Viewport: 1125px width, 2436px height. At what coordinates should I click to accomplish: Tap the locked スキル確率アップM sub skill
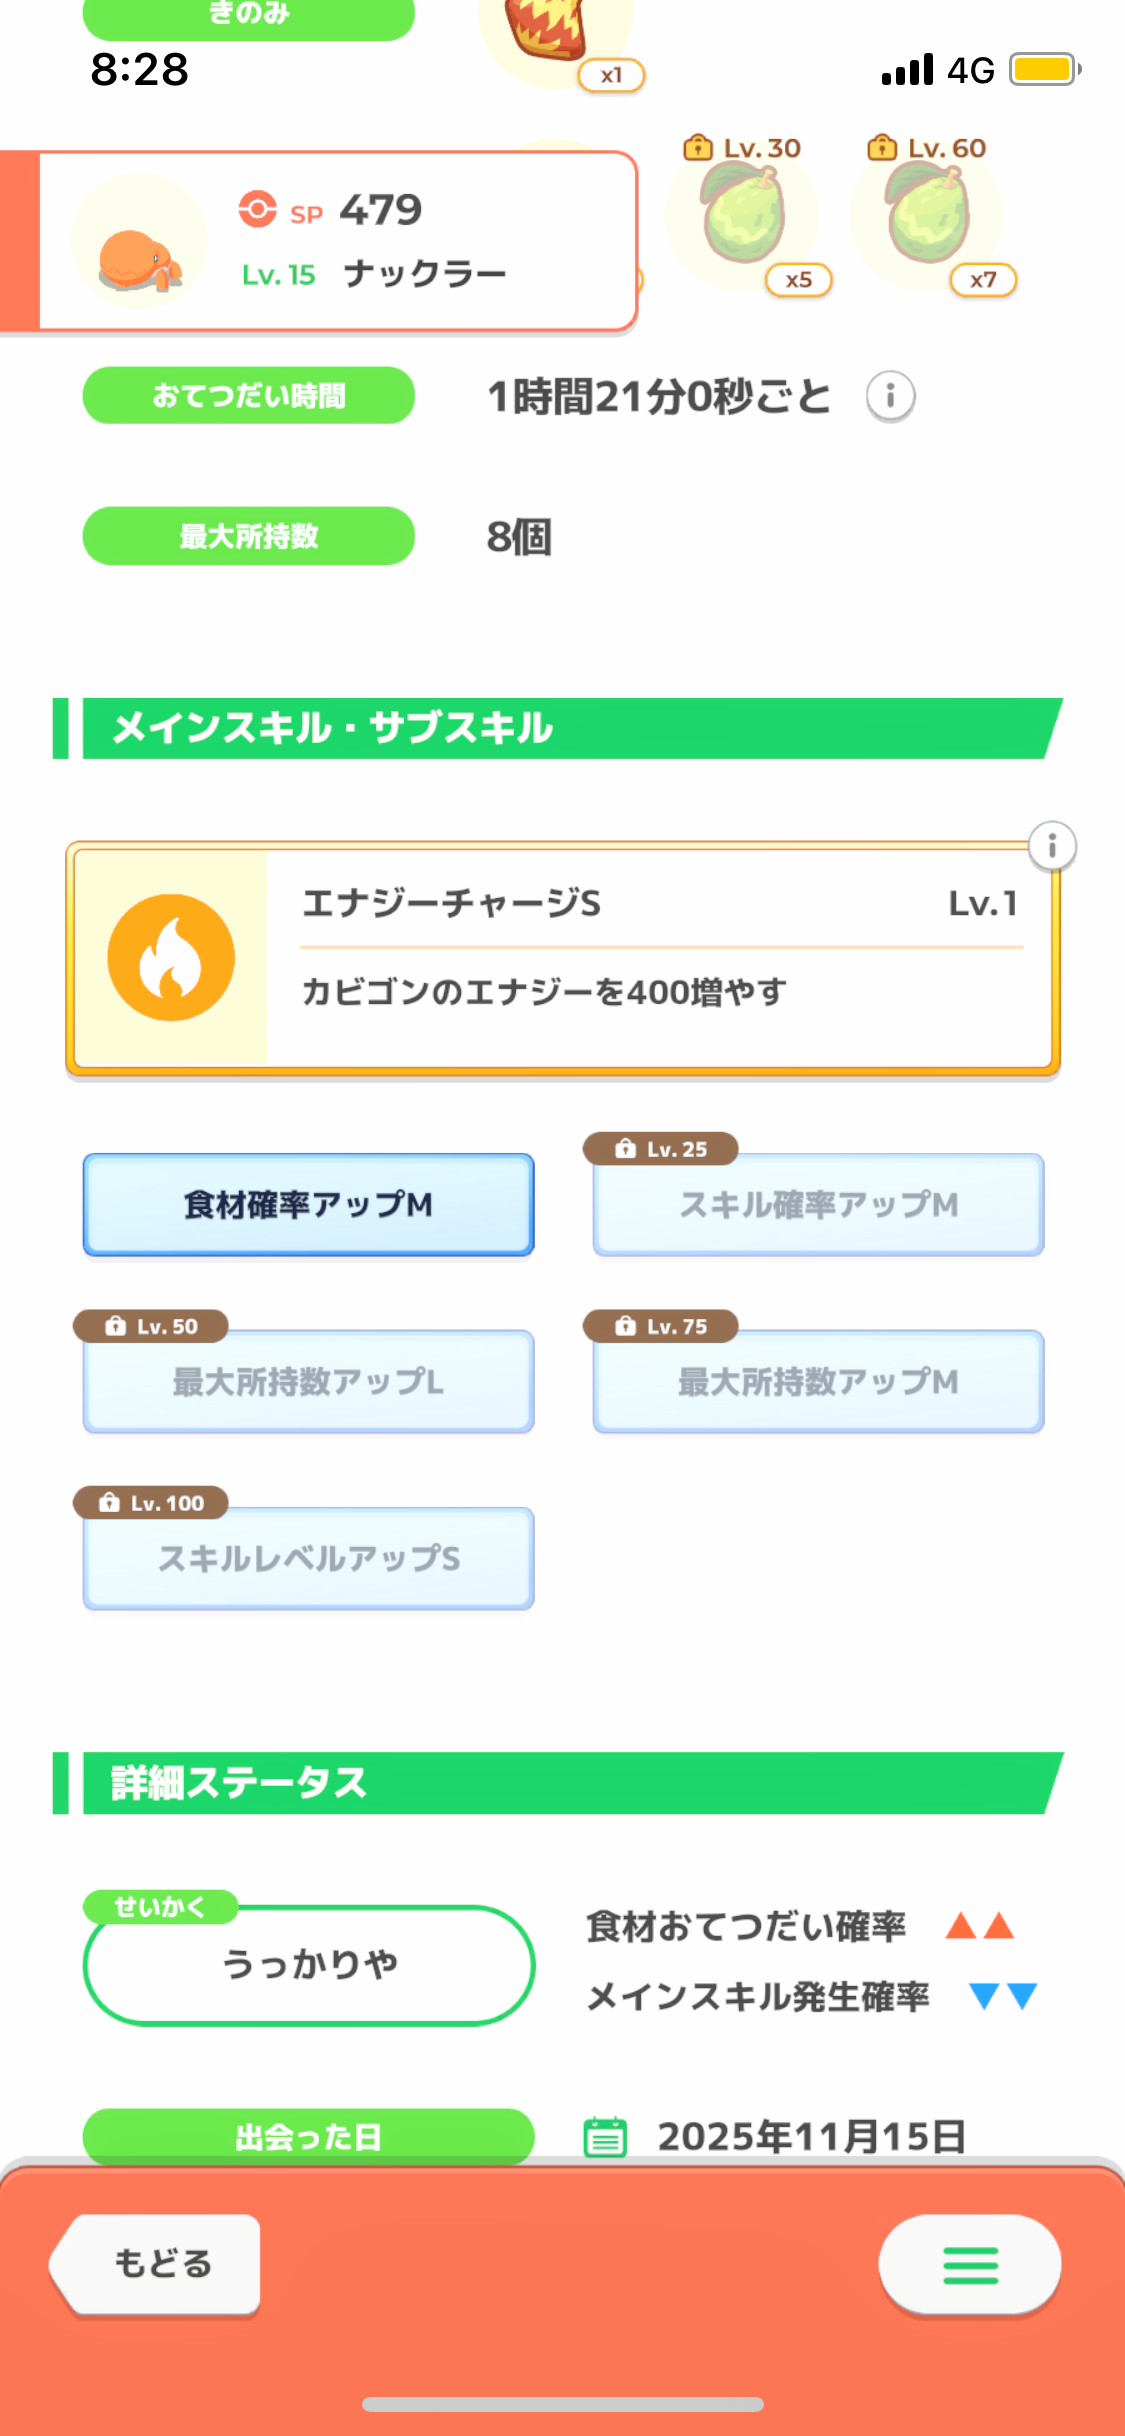[818, 1204]
